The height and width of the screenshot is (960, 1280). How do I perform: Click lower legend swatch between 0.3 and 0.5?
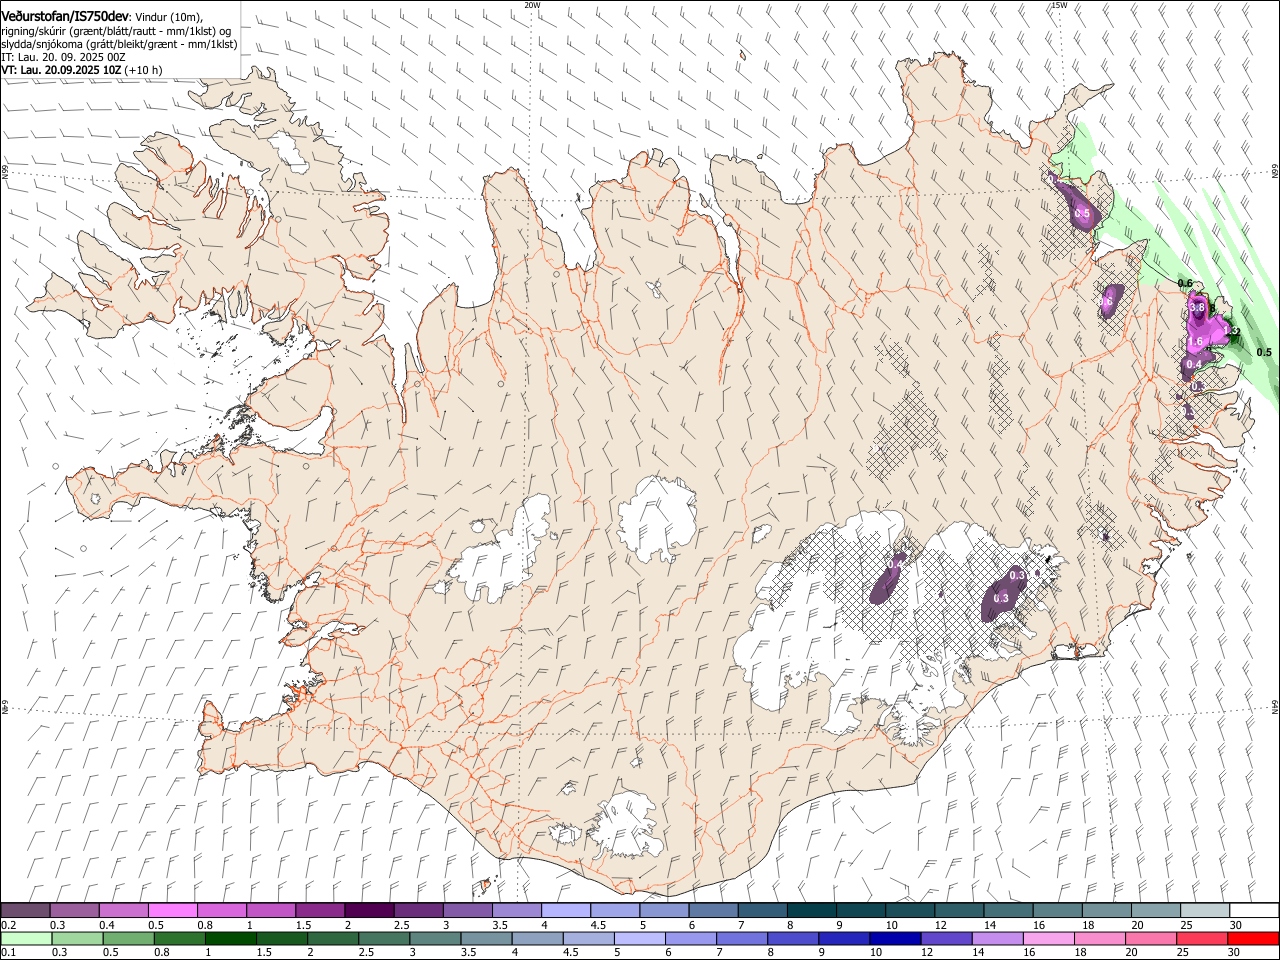(x=77, y=939)
